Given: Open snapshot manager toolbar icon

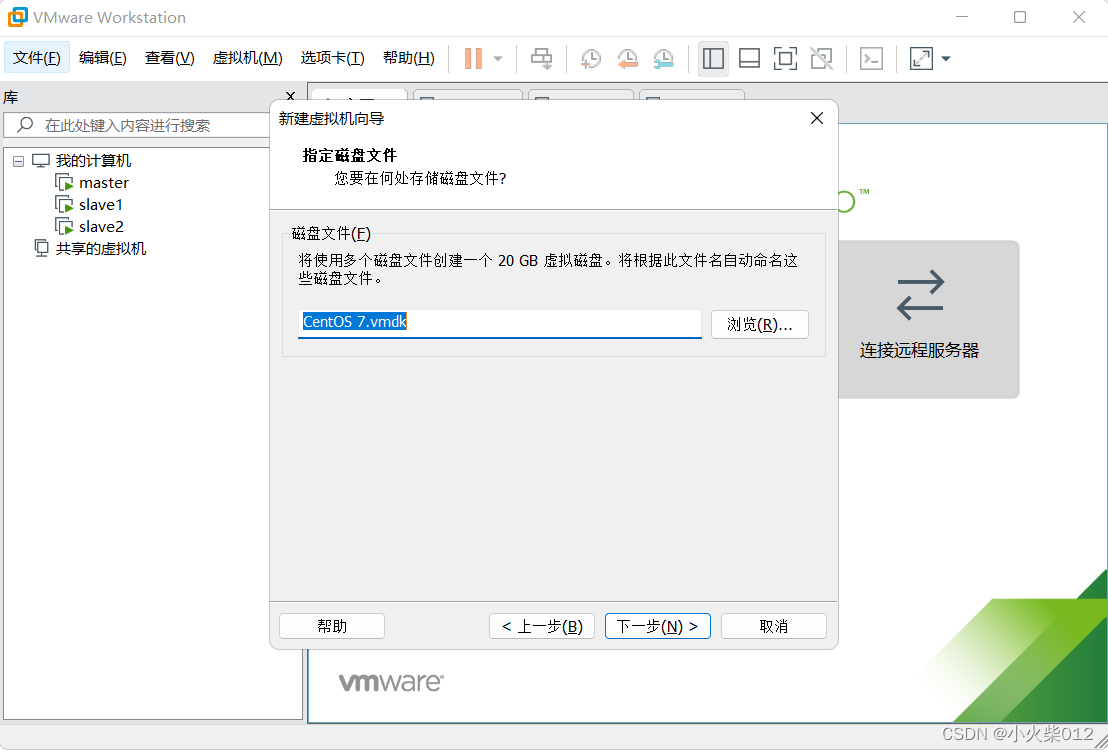Looking at the screenshot, I should click(664, 58).
